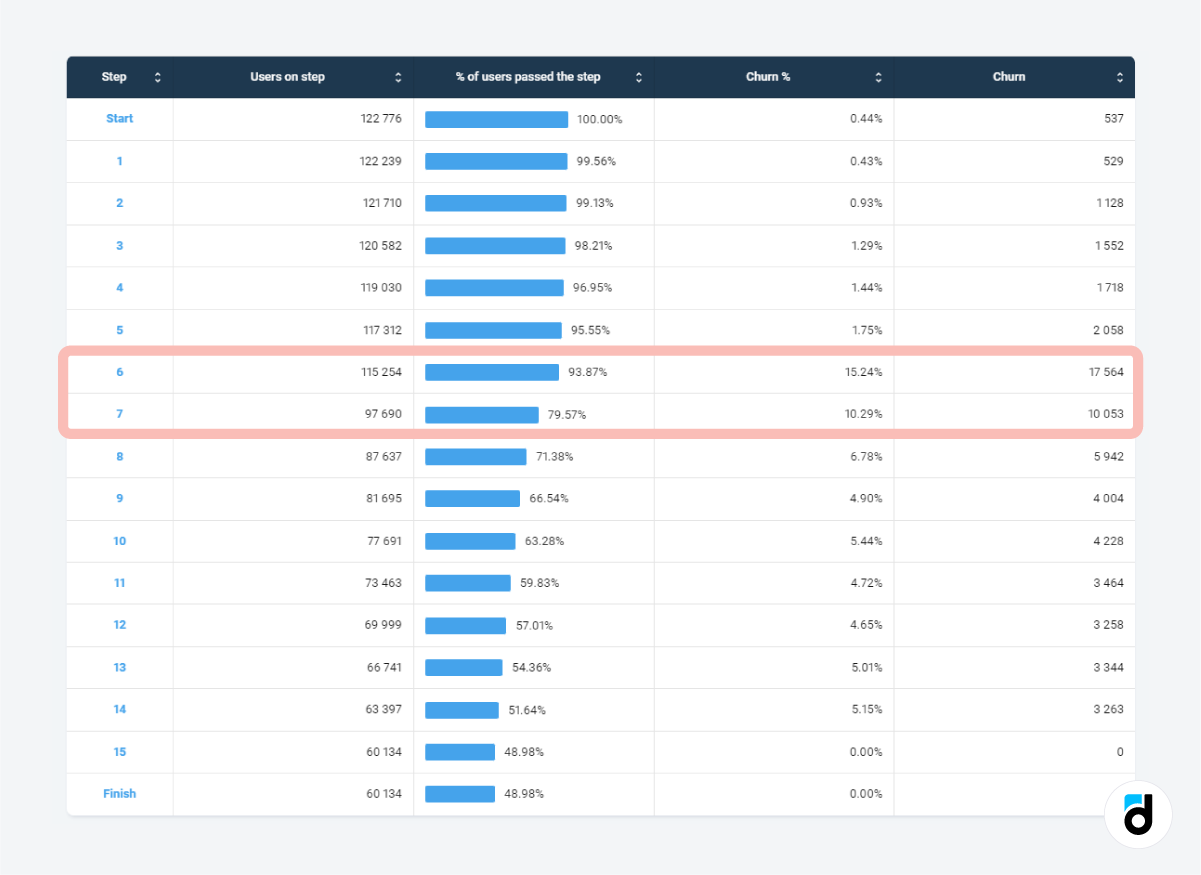Open step 7 link
The image size is (1201, 875).
tap(119, 414)
